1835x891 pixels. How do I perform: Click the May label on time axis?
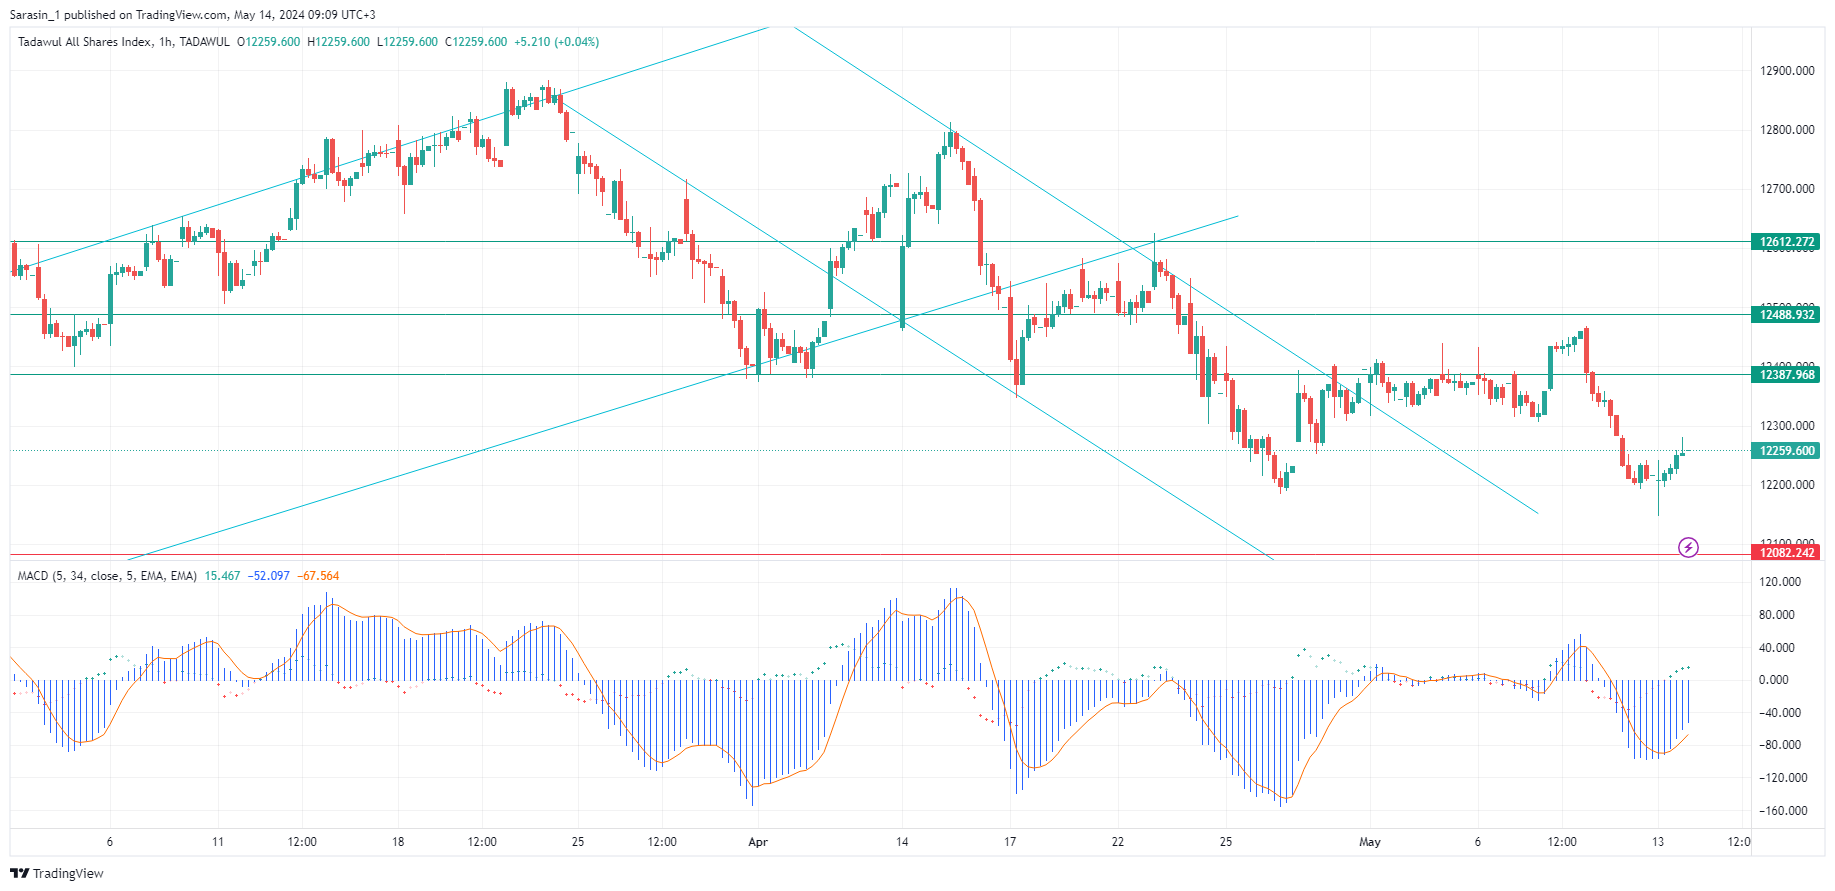(x=1370, y=842)
